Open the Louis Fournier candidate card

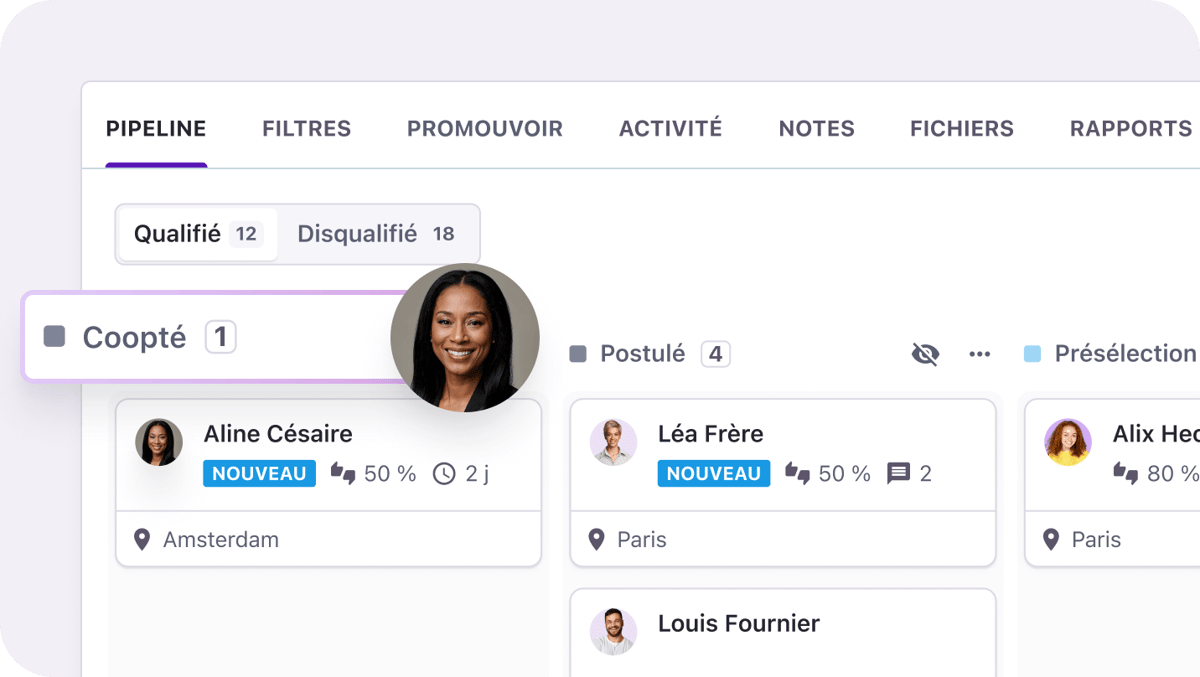coord(738,624)
